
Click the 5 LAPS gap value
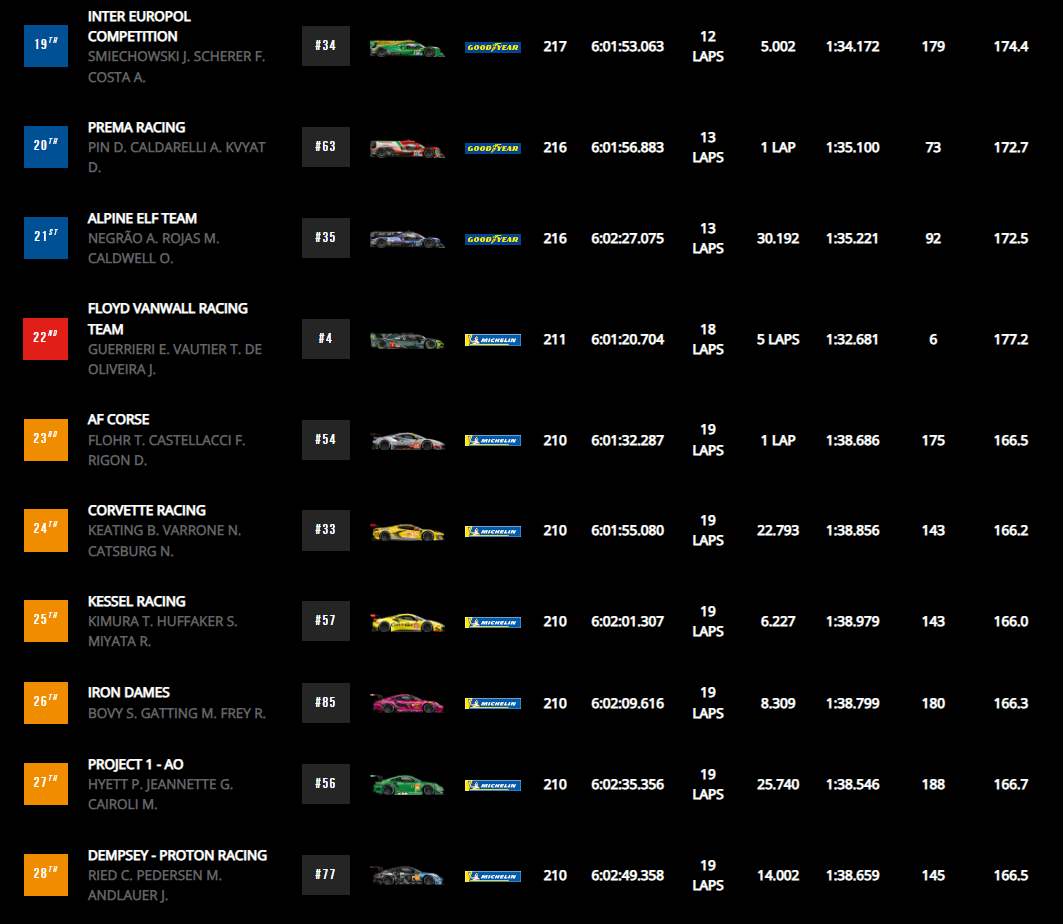click(778, 340)
